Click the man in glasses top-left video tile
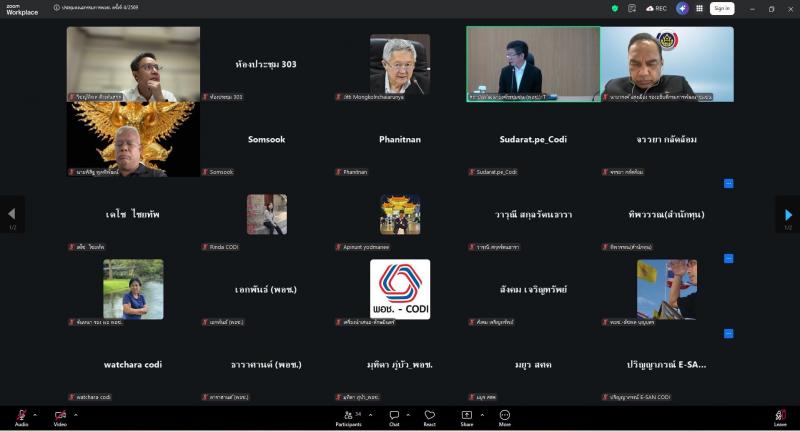 (x=133, y=64)
